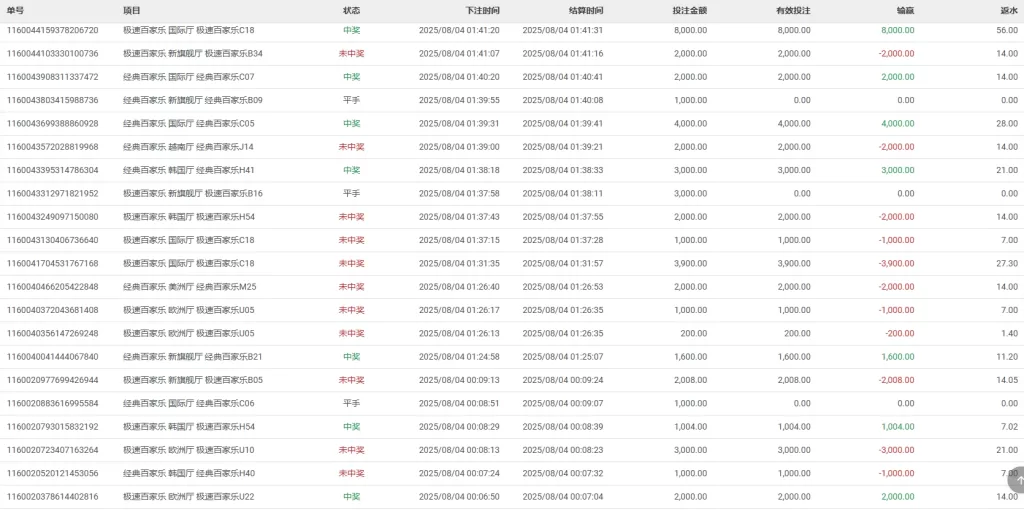Screen dimensions: 1024x510
Task: Select order number 1160044159378206720
Action: [52, 30]
